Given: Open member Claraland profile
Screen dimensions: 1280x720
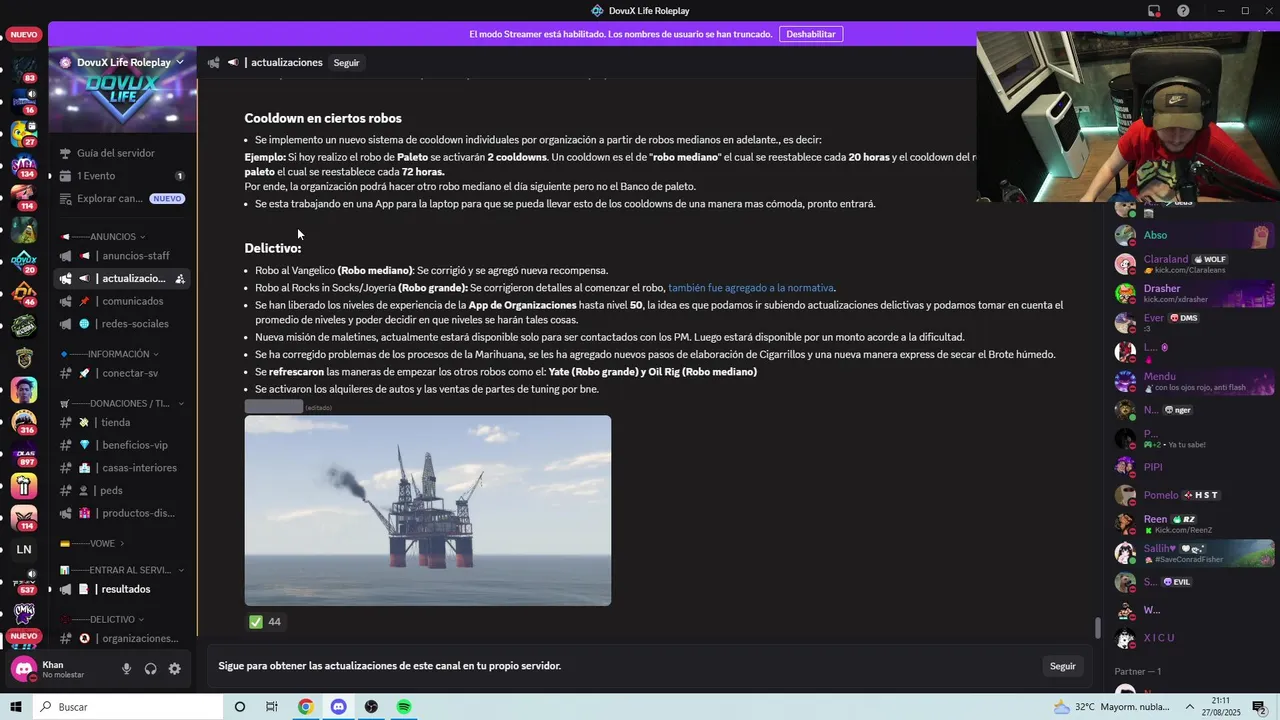Looking at the screenshot, I should [1193, 264].
